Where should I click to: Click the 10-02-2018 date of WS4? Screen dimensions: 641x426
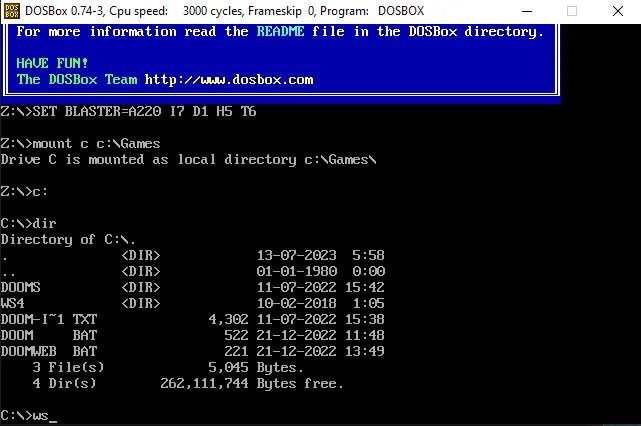coord(297,303)
